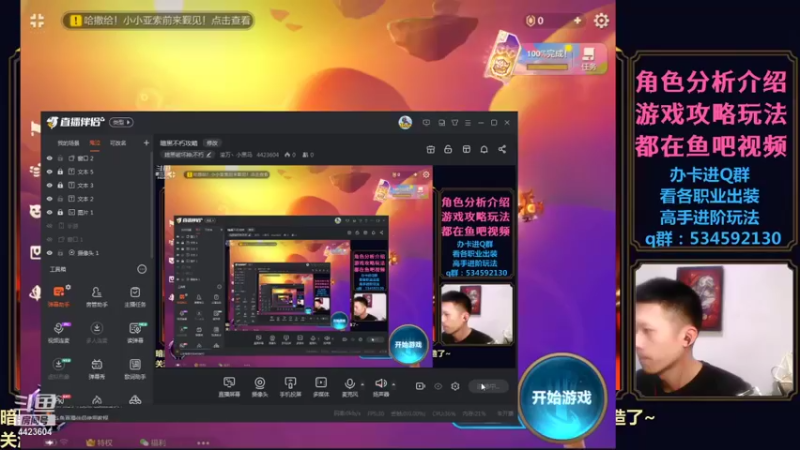
Task: Toggle the lock on 文本 3
Action: [60, 185]
